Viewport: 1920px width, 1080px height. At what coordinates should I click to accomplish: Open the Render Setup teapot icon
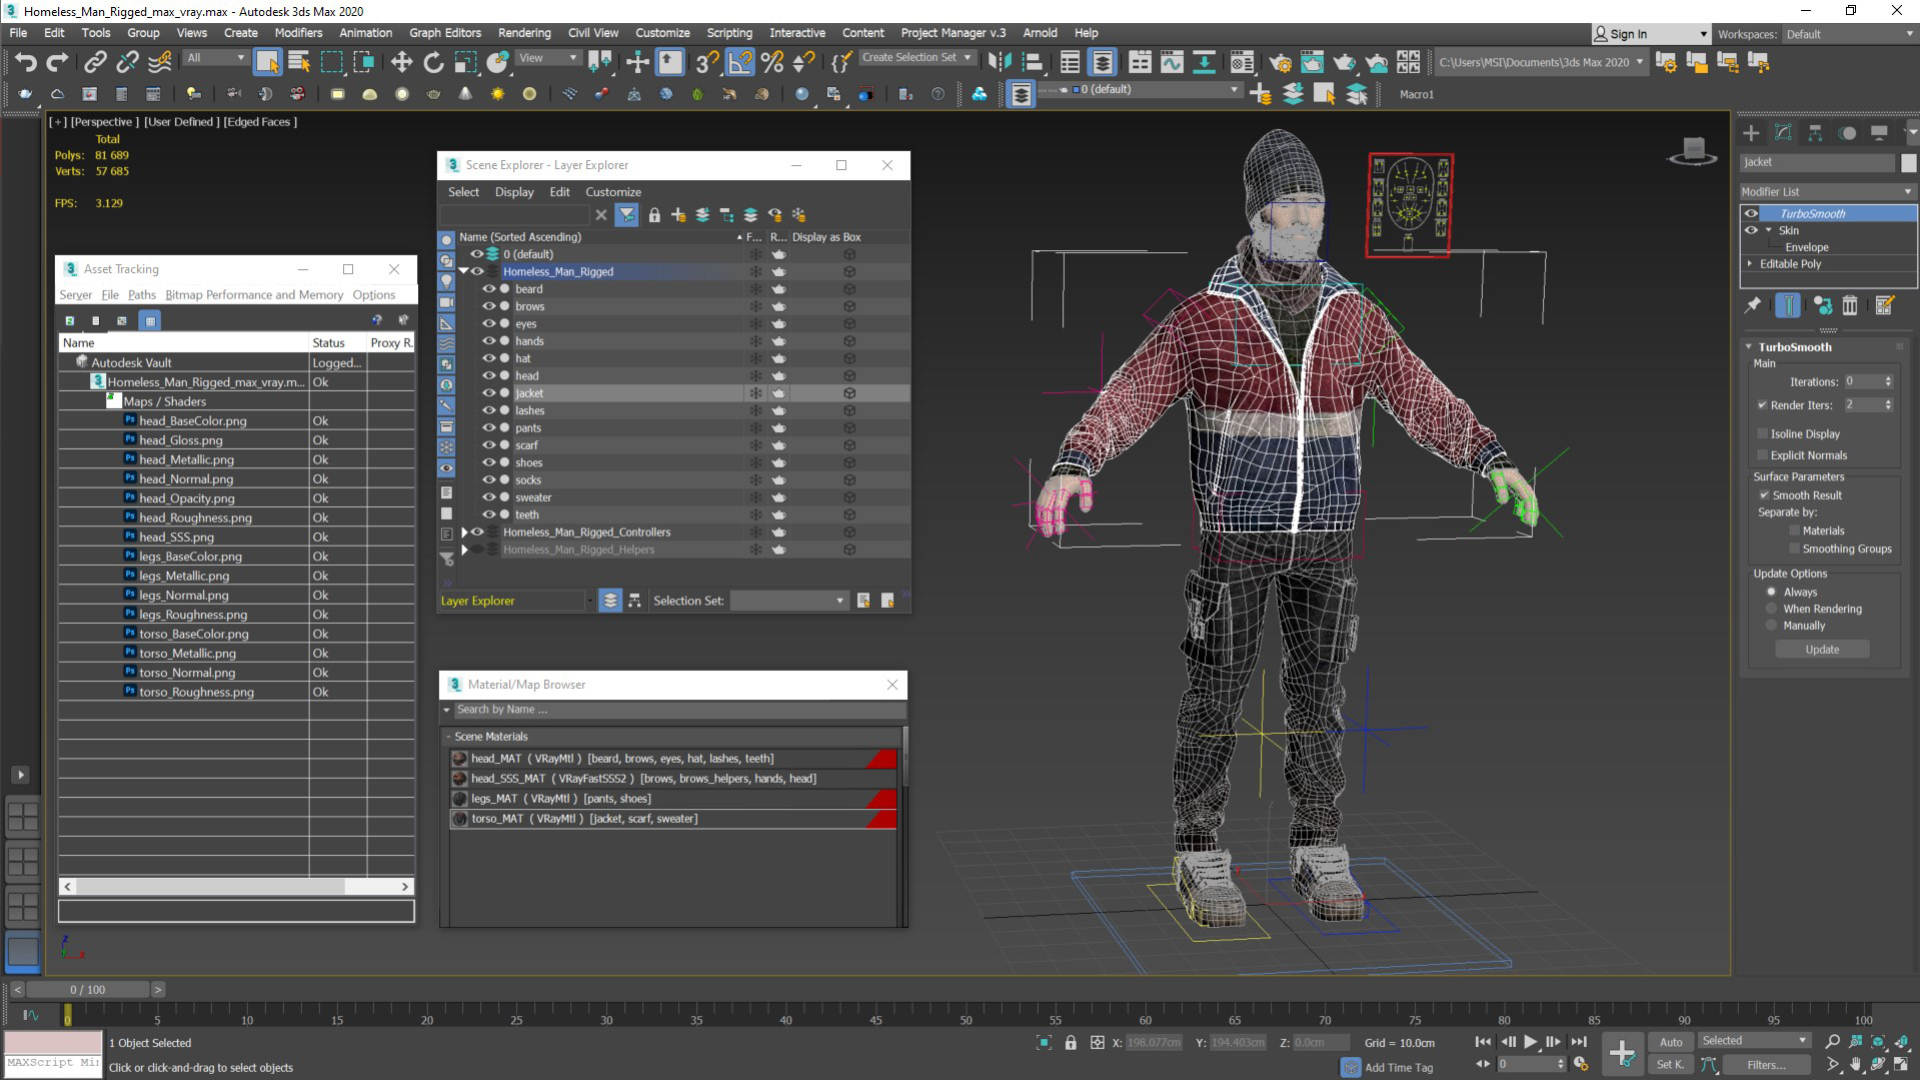[x=1280, y=62]
